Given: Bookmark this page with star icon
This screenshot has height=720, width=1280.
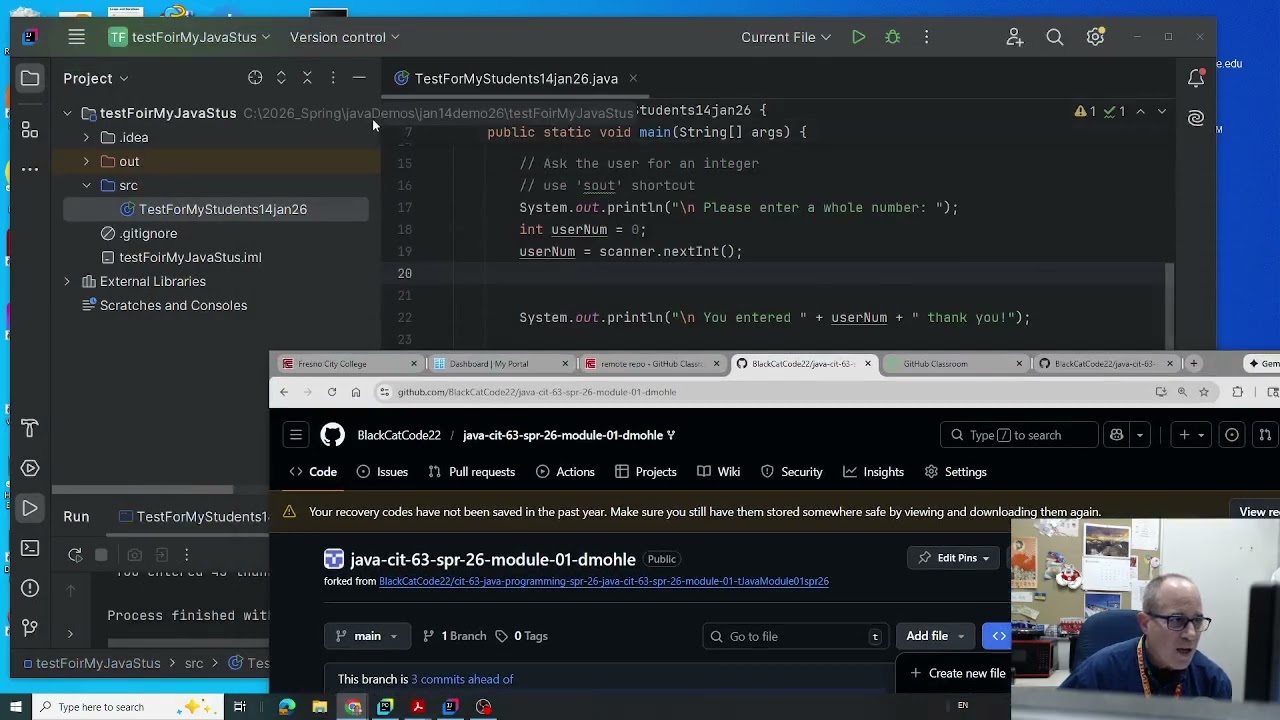Looking at the screenshot, I should [1204, 392].
